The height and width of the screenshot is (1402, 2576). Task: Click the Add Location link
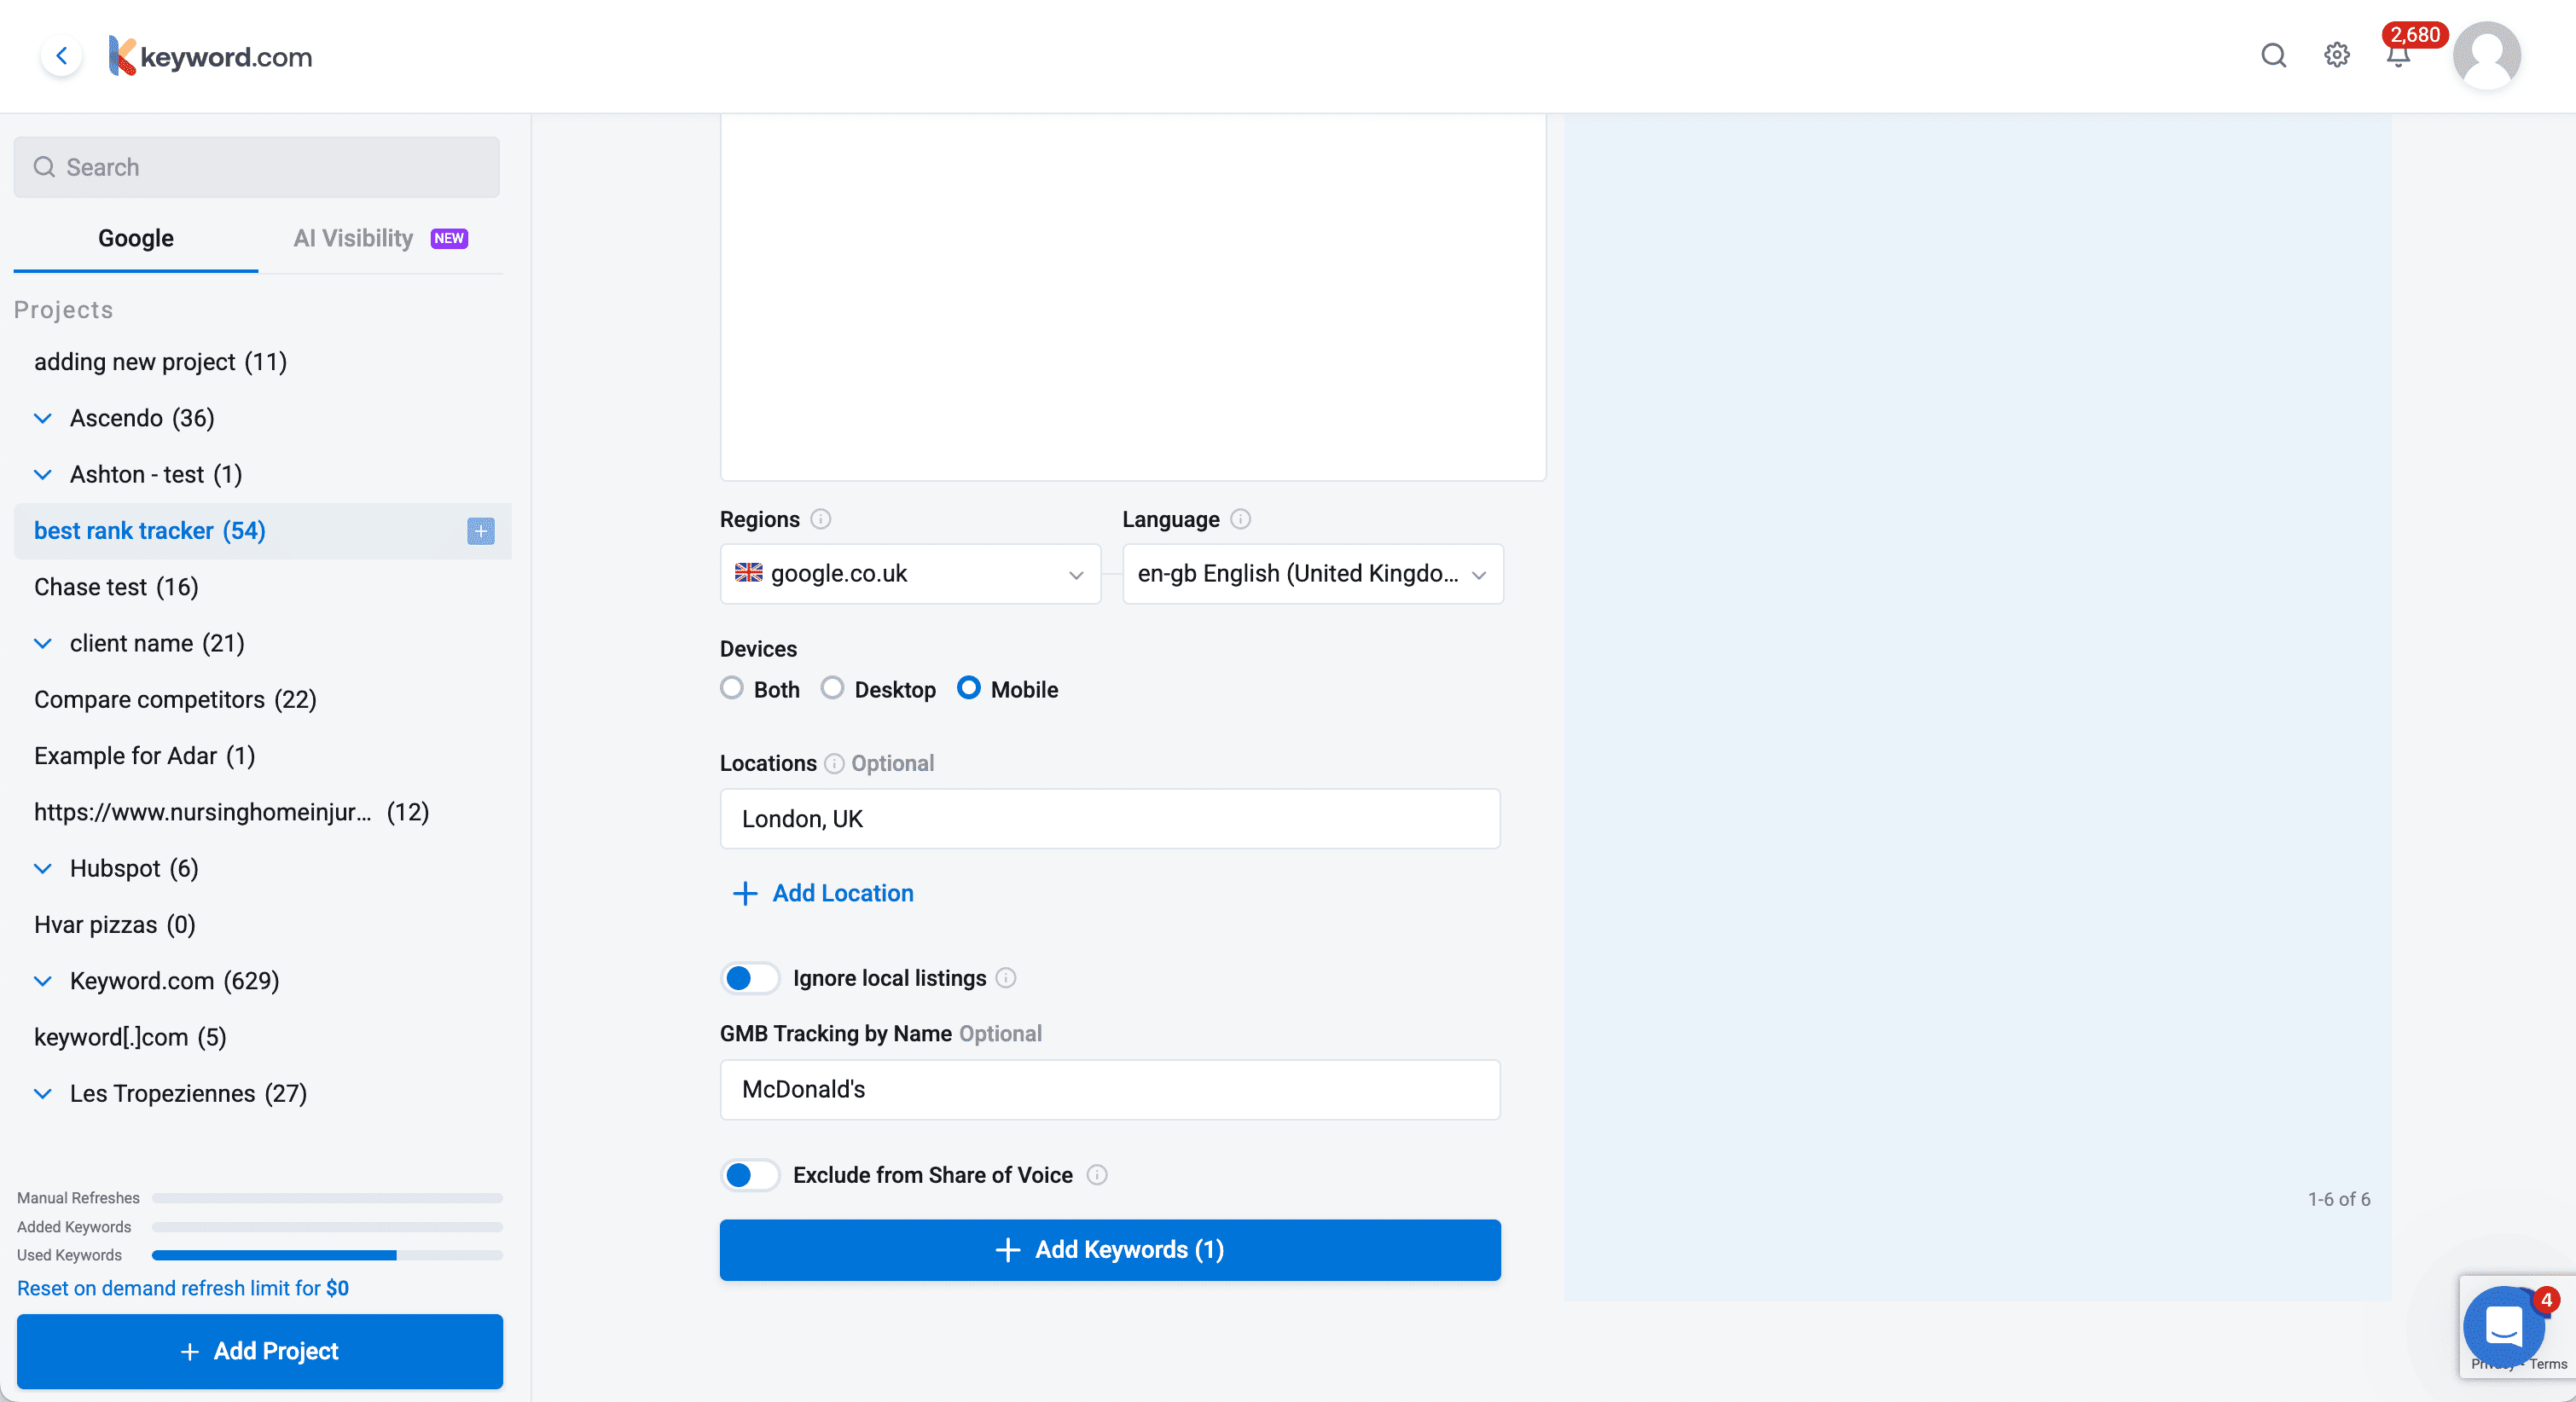[x=823, y=893]
